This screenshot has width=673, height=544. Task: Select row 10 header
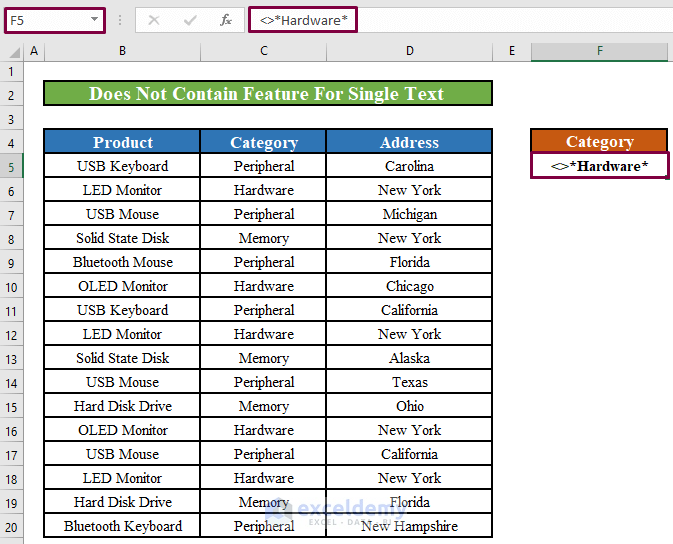[11, 287]
